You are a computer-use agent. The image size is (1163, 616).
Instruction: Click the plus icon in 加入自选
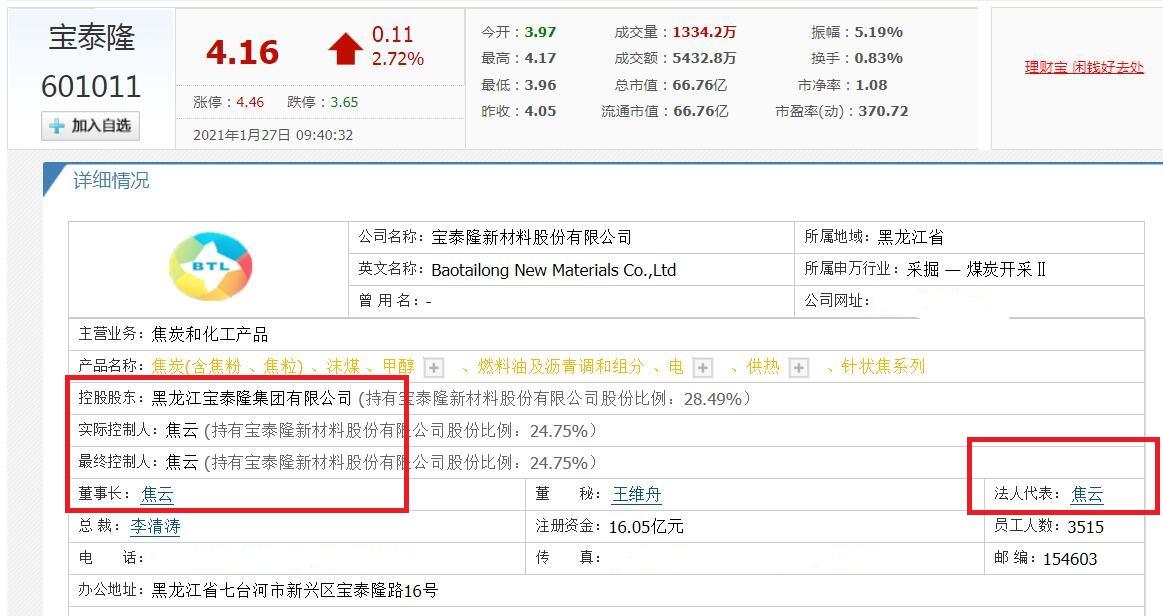point(57,126)
